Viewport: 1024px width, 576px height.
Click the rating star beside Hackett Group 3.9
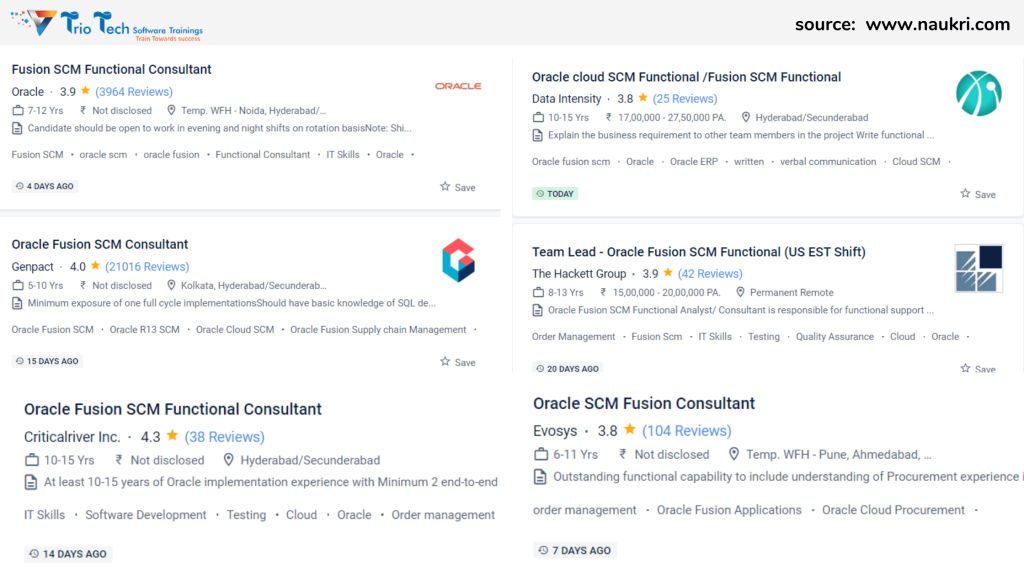668,273
